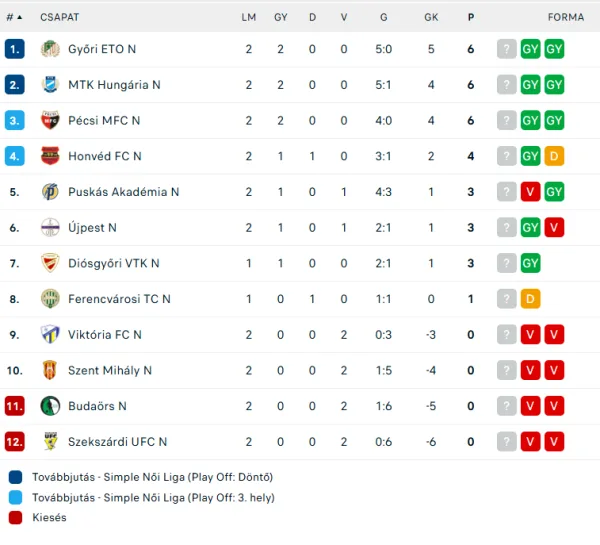Click the Győri ETO N team crest
This screenshot has width=600, height=545.
click(50, 49)
